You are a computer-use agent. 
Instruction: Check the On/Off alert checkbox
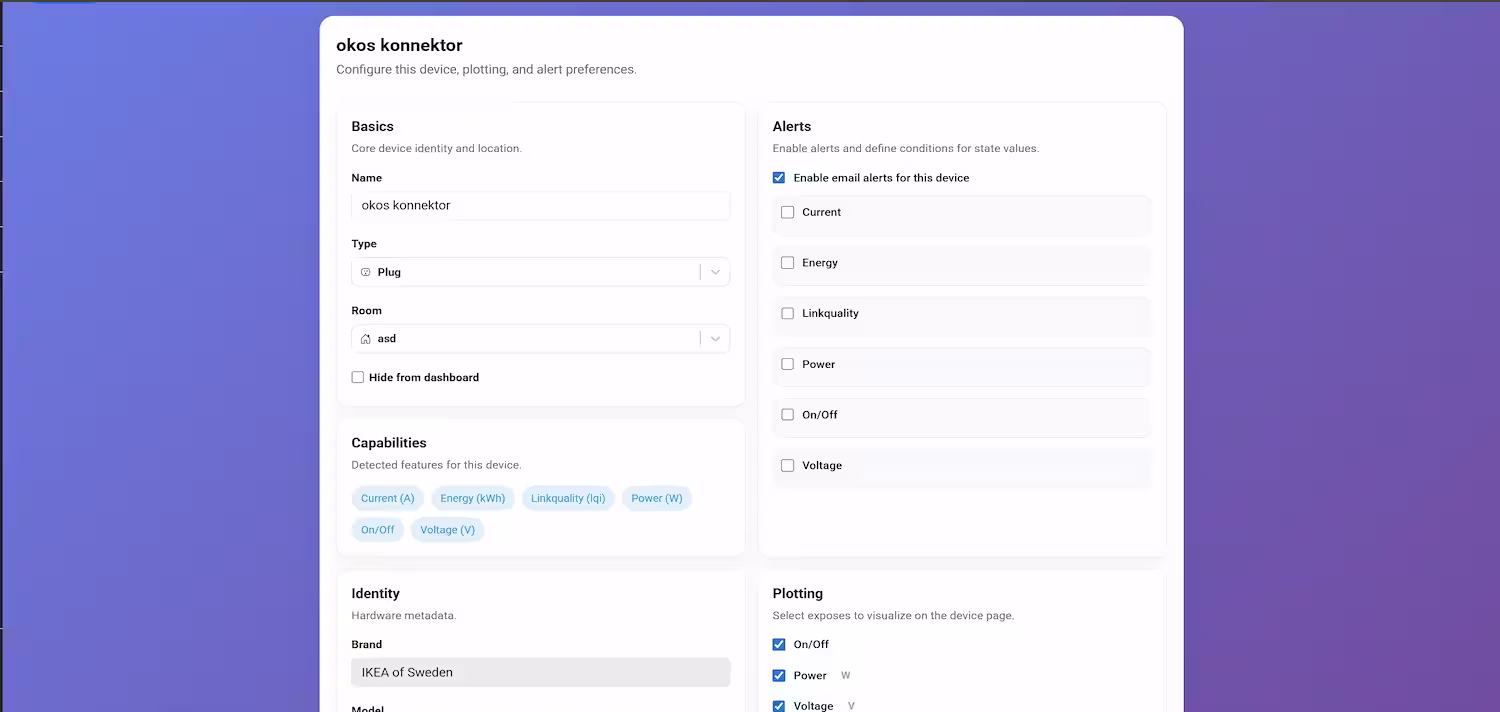(787, 414)
